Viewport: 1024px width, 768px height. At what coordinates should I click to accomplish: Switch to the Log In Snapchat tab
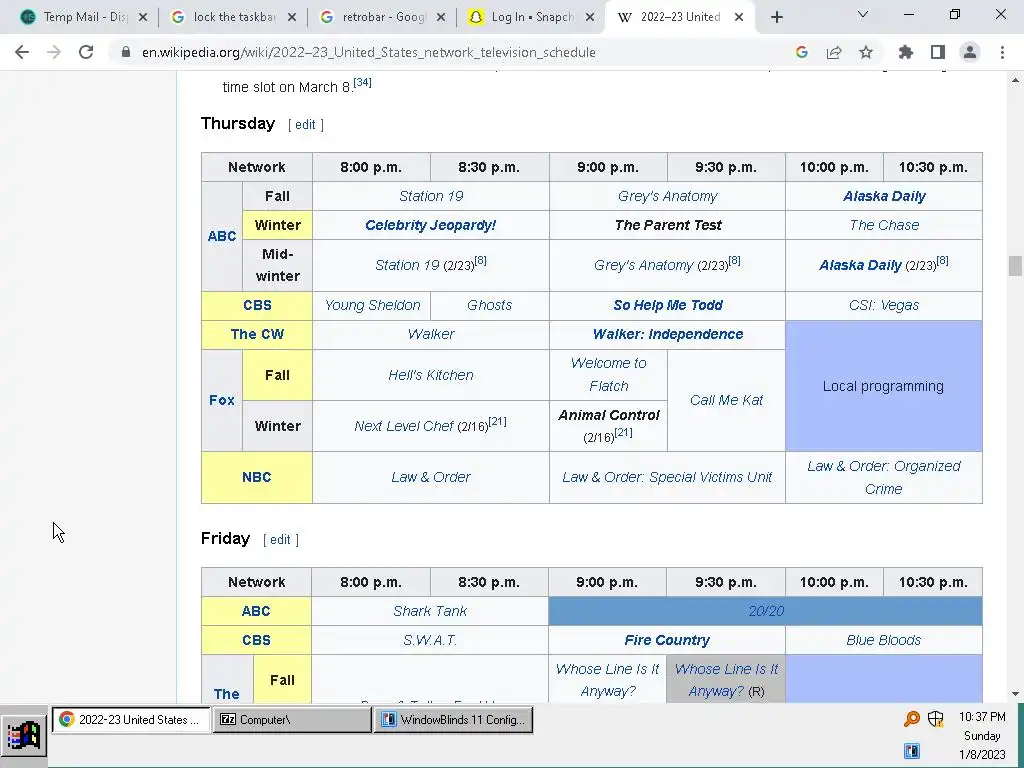[x=531, y=18]
